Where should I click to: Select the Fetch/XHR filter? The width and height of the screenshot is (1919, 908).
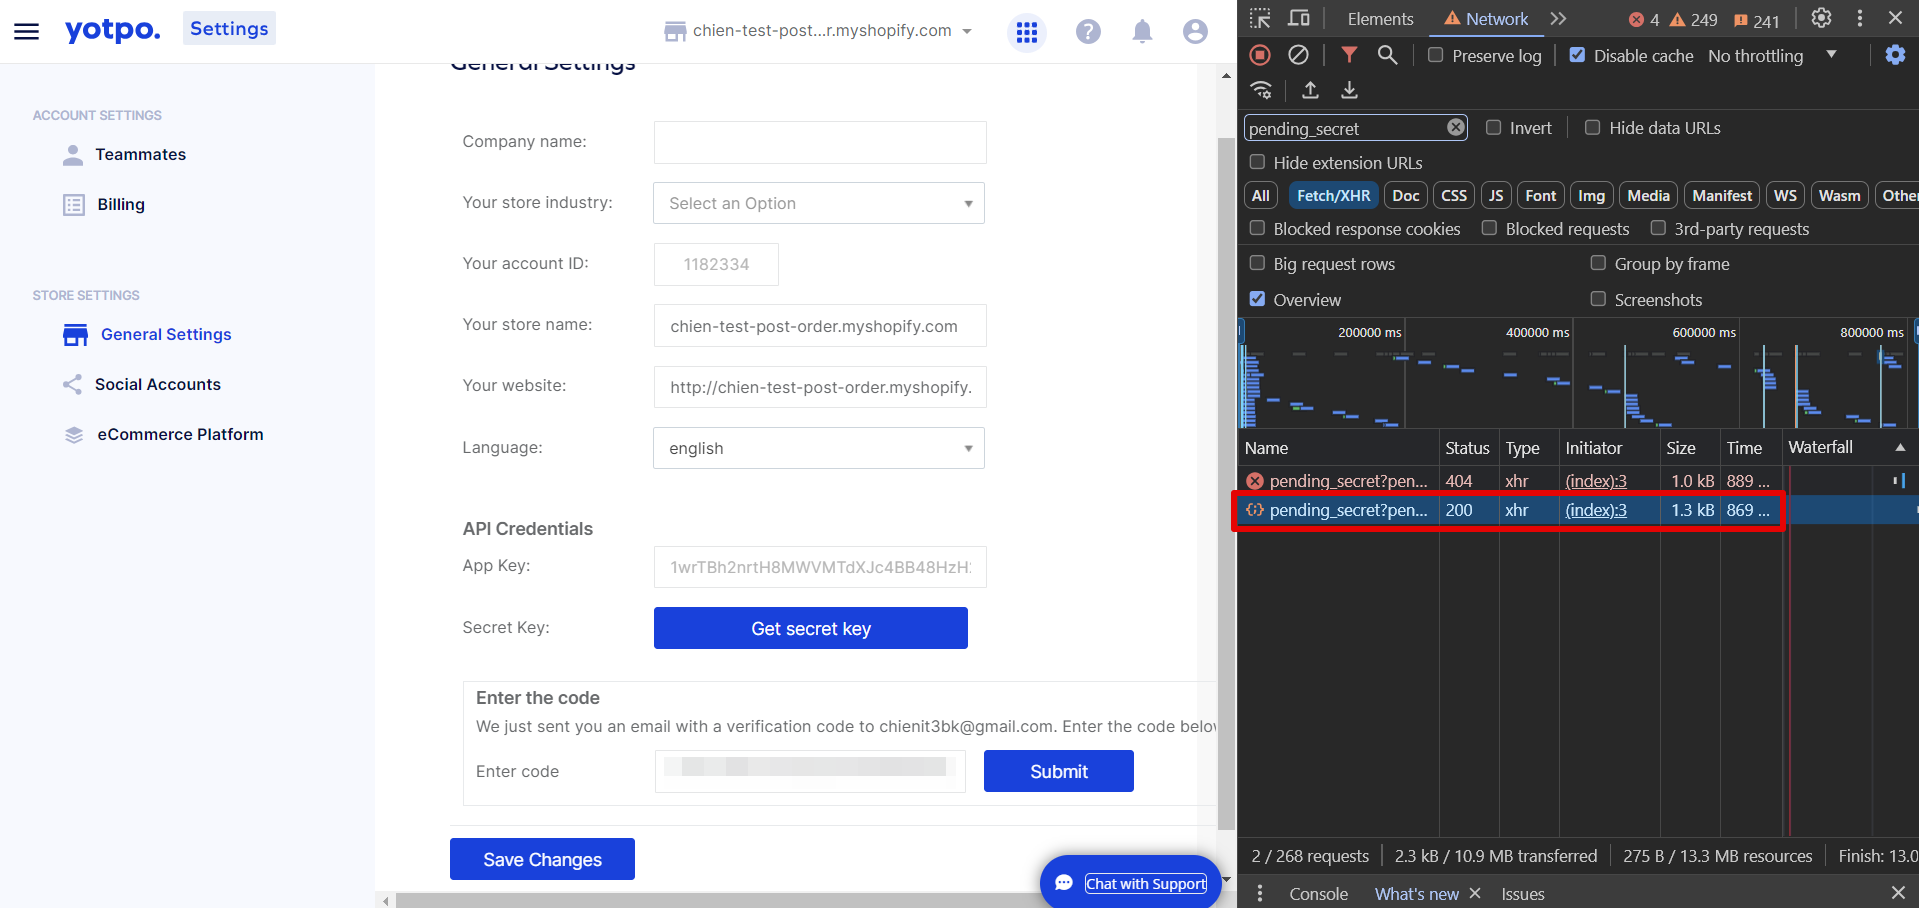pos(1333,196)
